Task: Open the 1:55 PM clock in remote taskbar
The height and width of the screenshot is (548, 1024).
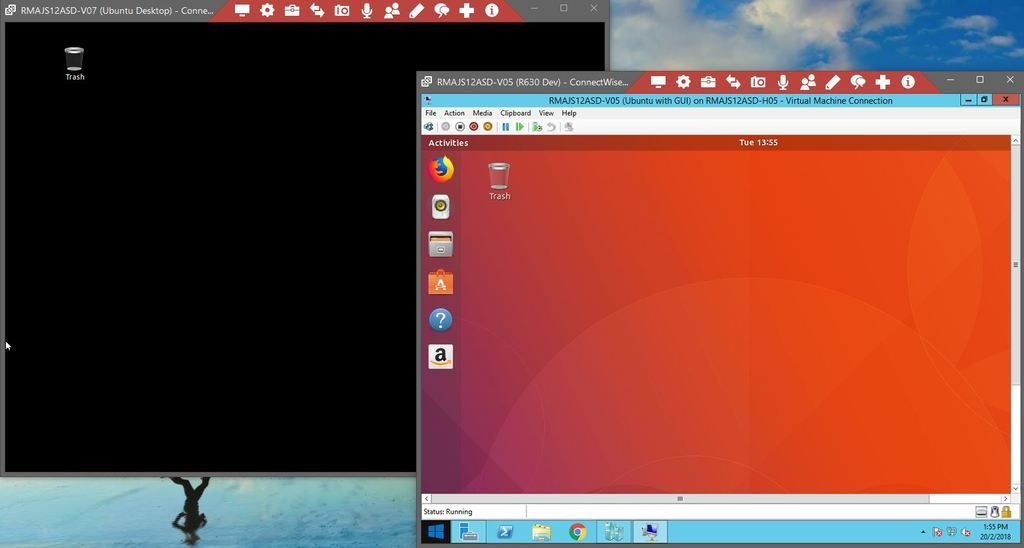Action: click(x=995, y=532)
